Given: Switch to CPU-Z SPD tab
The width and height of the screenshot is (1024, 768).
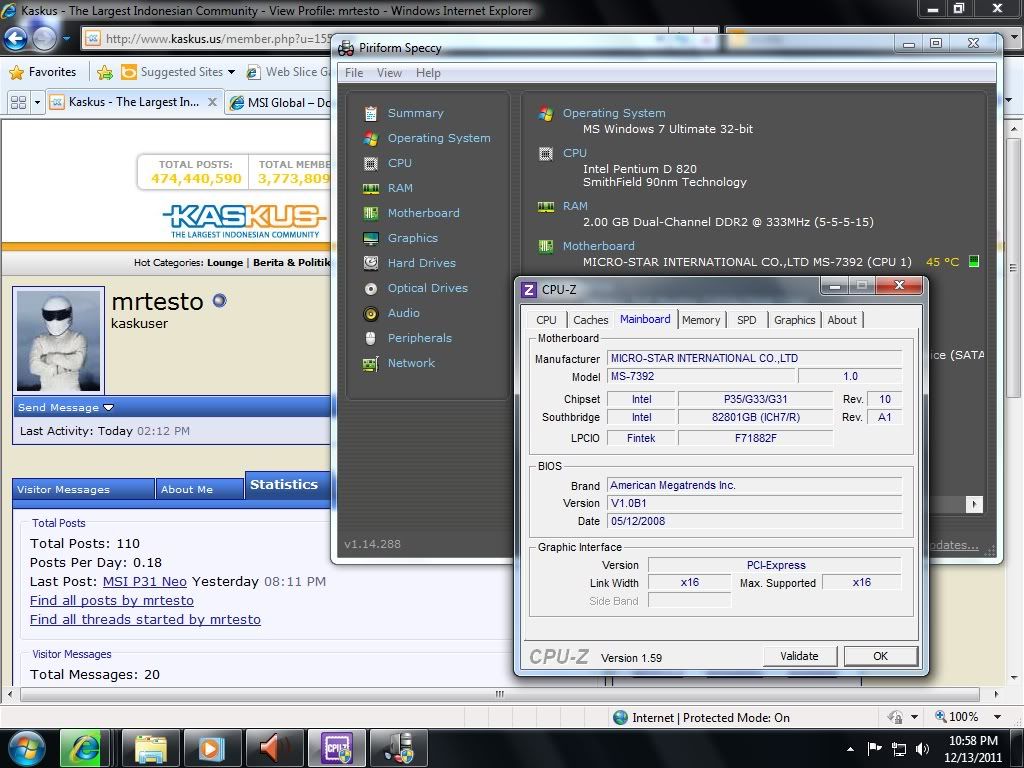Looking at the screenshot, I should point(746,320).
